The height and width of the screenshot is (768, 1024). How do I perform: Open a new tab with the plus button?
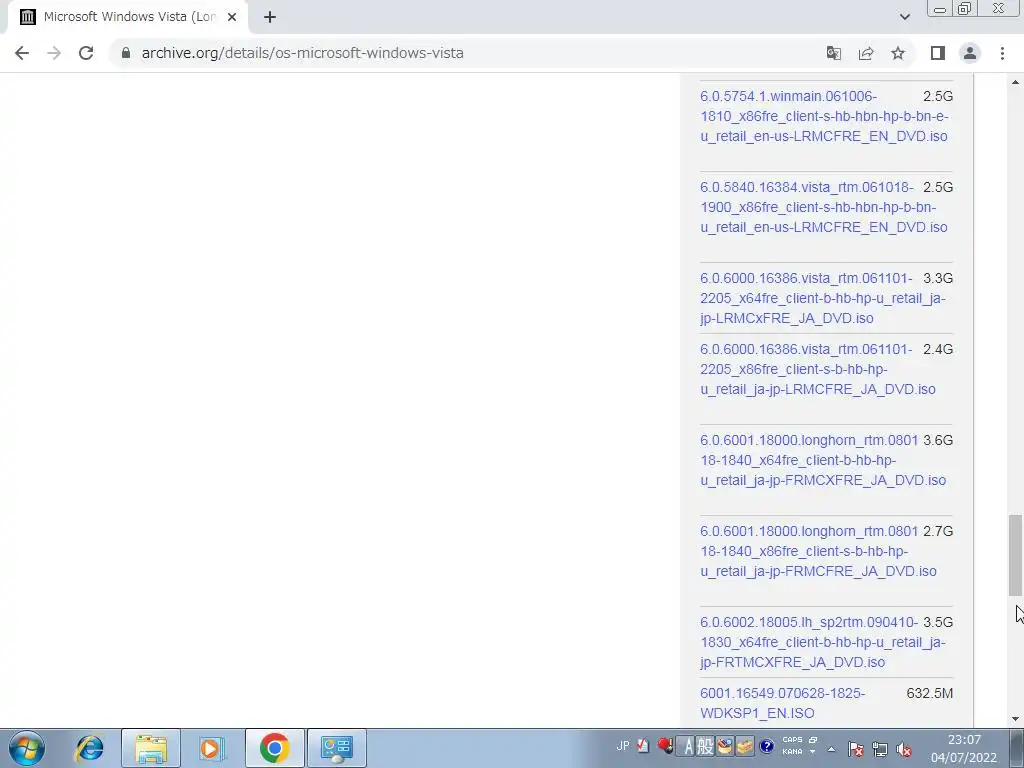tap(270, 17)
